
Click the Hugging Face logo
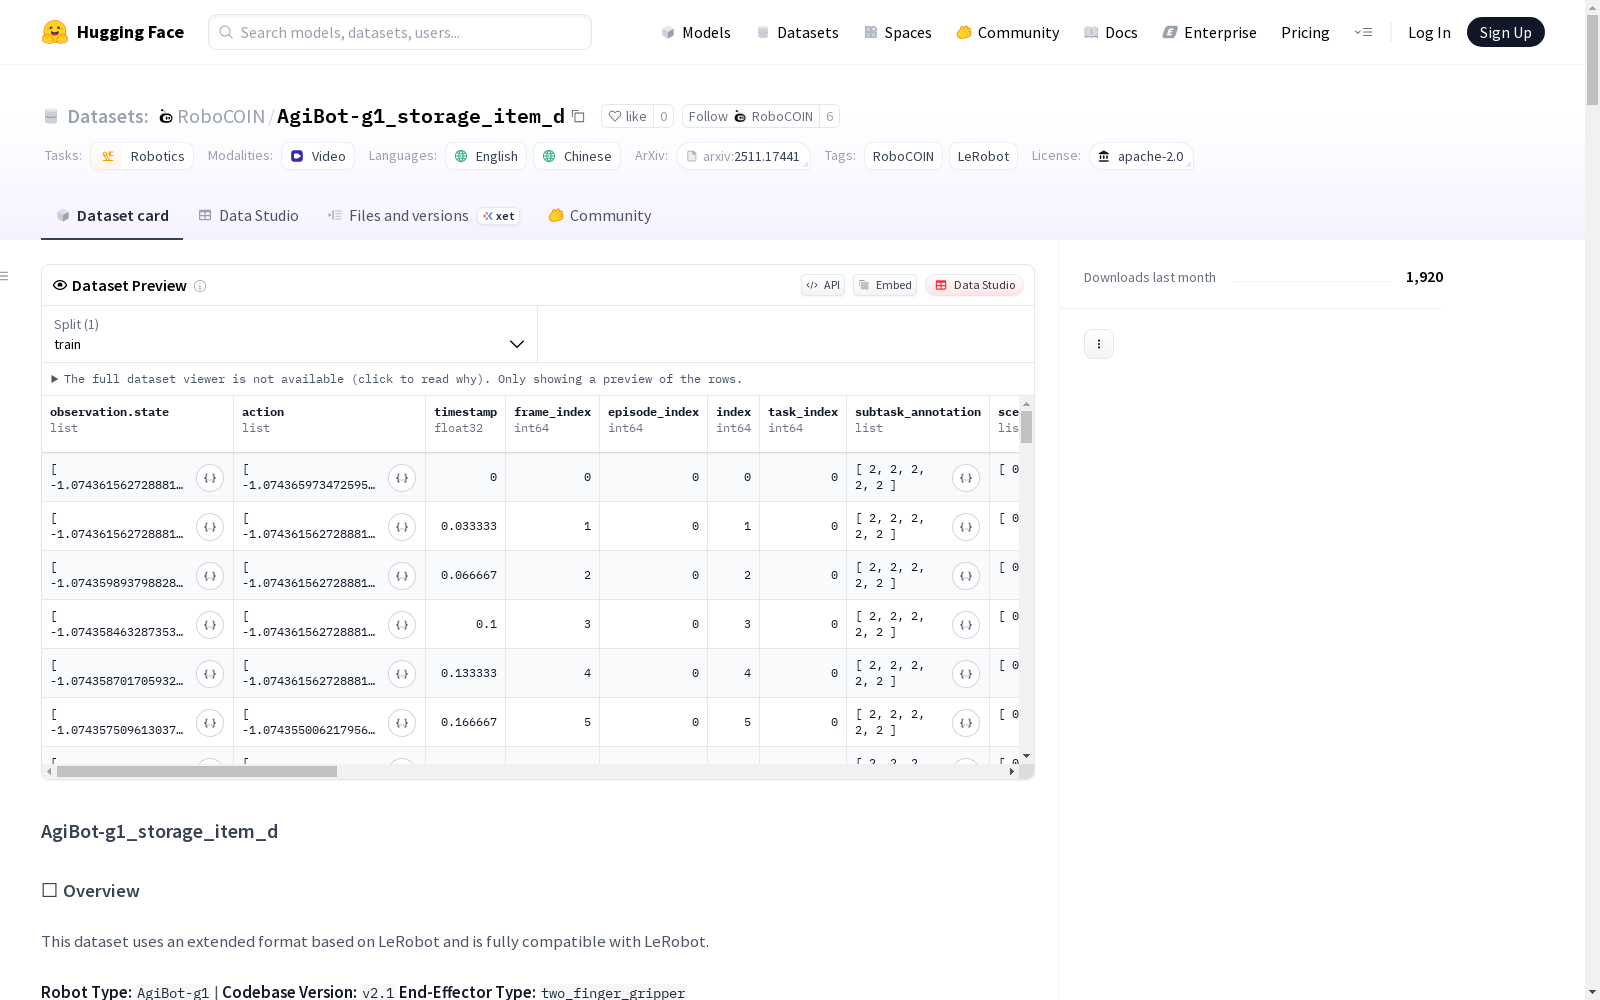(x=113, y=32)
